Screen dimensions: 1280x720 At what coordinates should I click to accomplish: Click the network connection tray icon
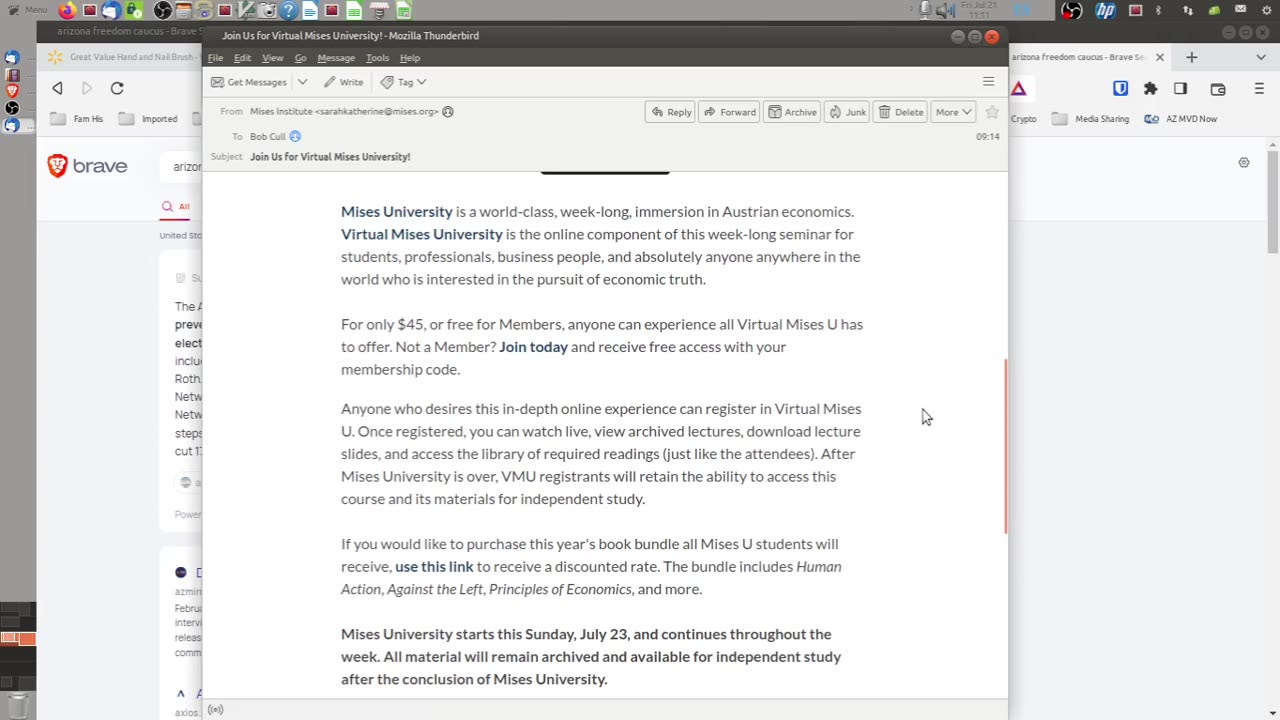click(1187, 10)
